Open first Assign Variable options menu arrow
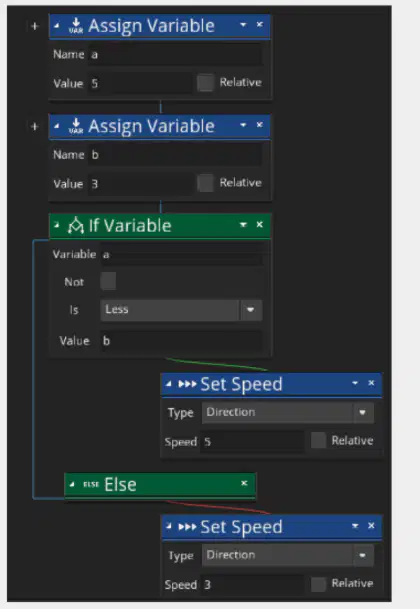Image resolution: width=420 pixels, height=609 pixels. pos(243,24)
